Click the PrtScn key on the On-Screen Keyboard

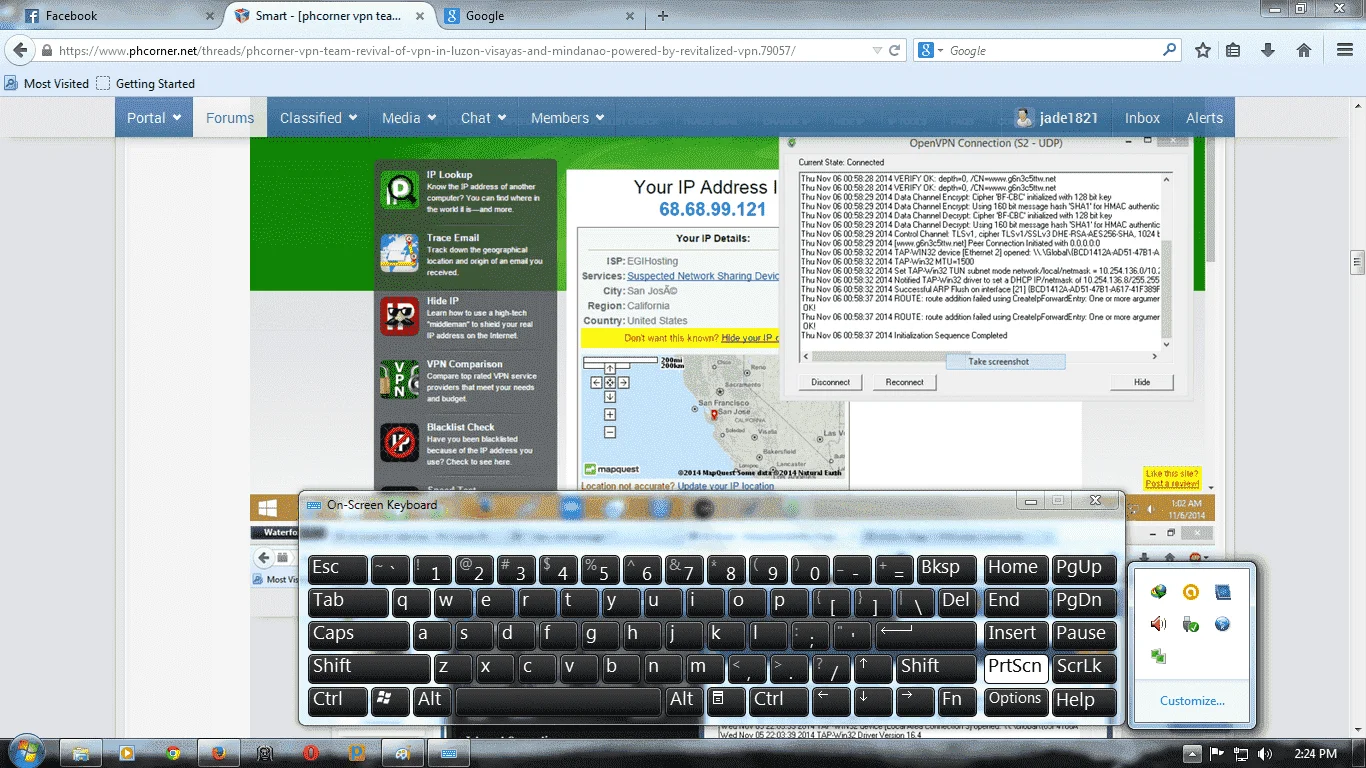tap(1015, 668)
